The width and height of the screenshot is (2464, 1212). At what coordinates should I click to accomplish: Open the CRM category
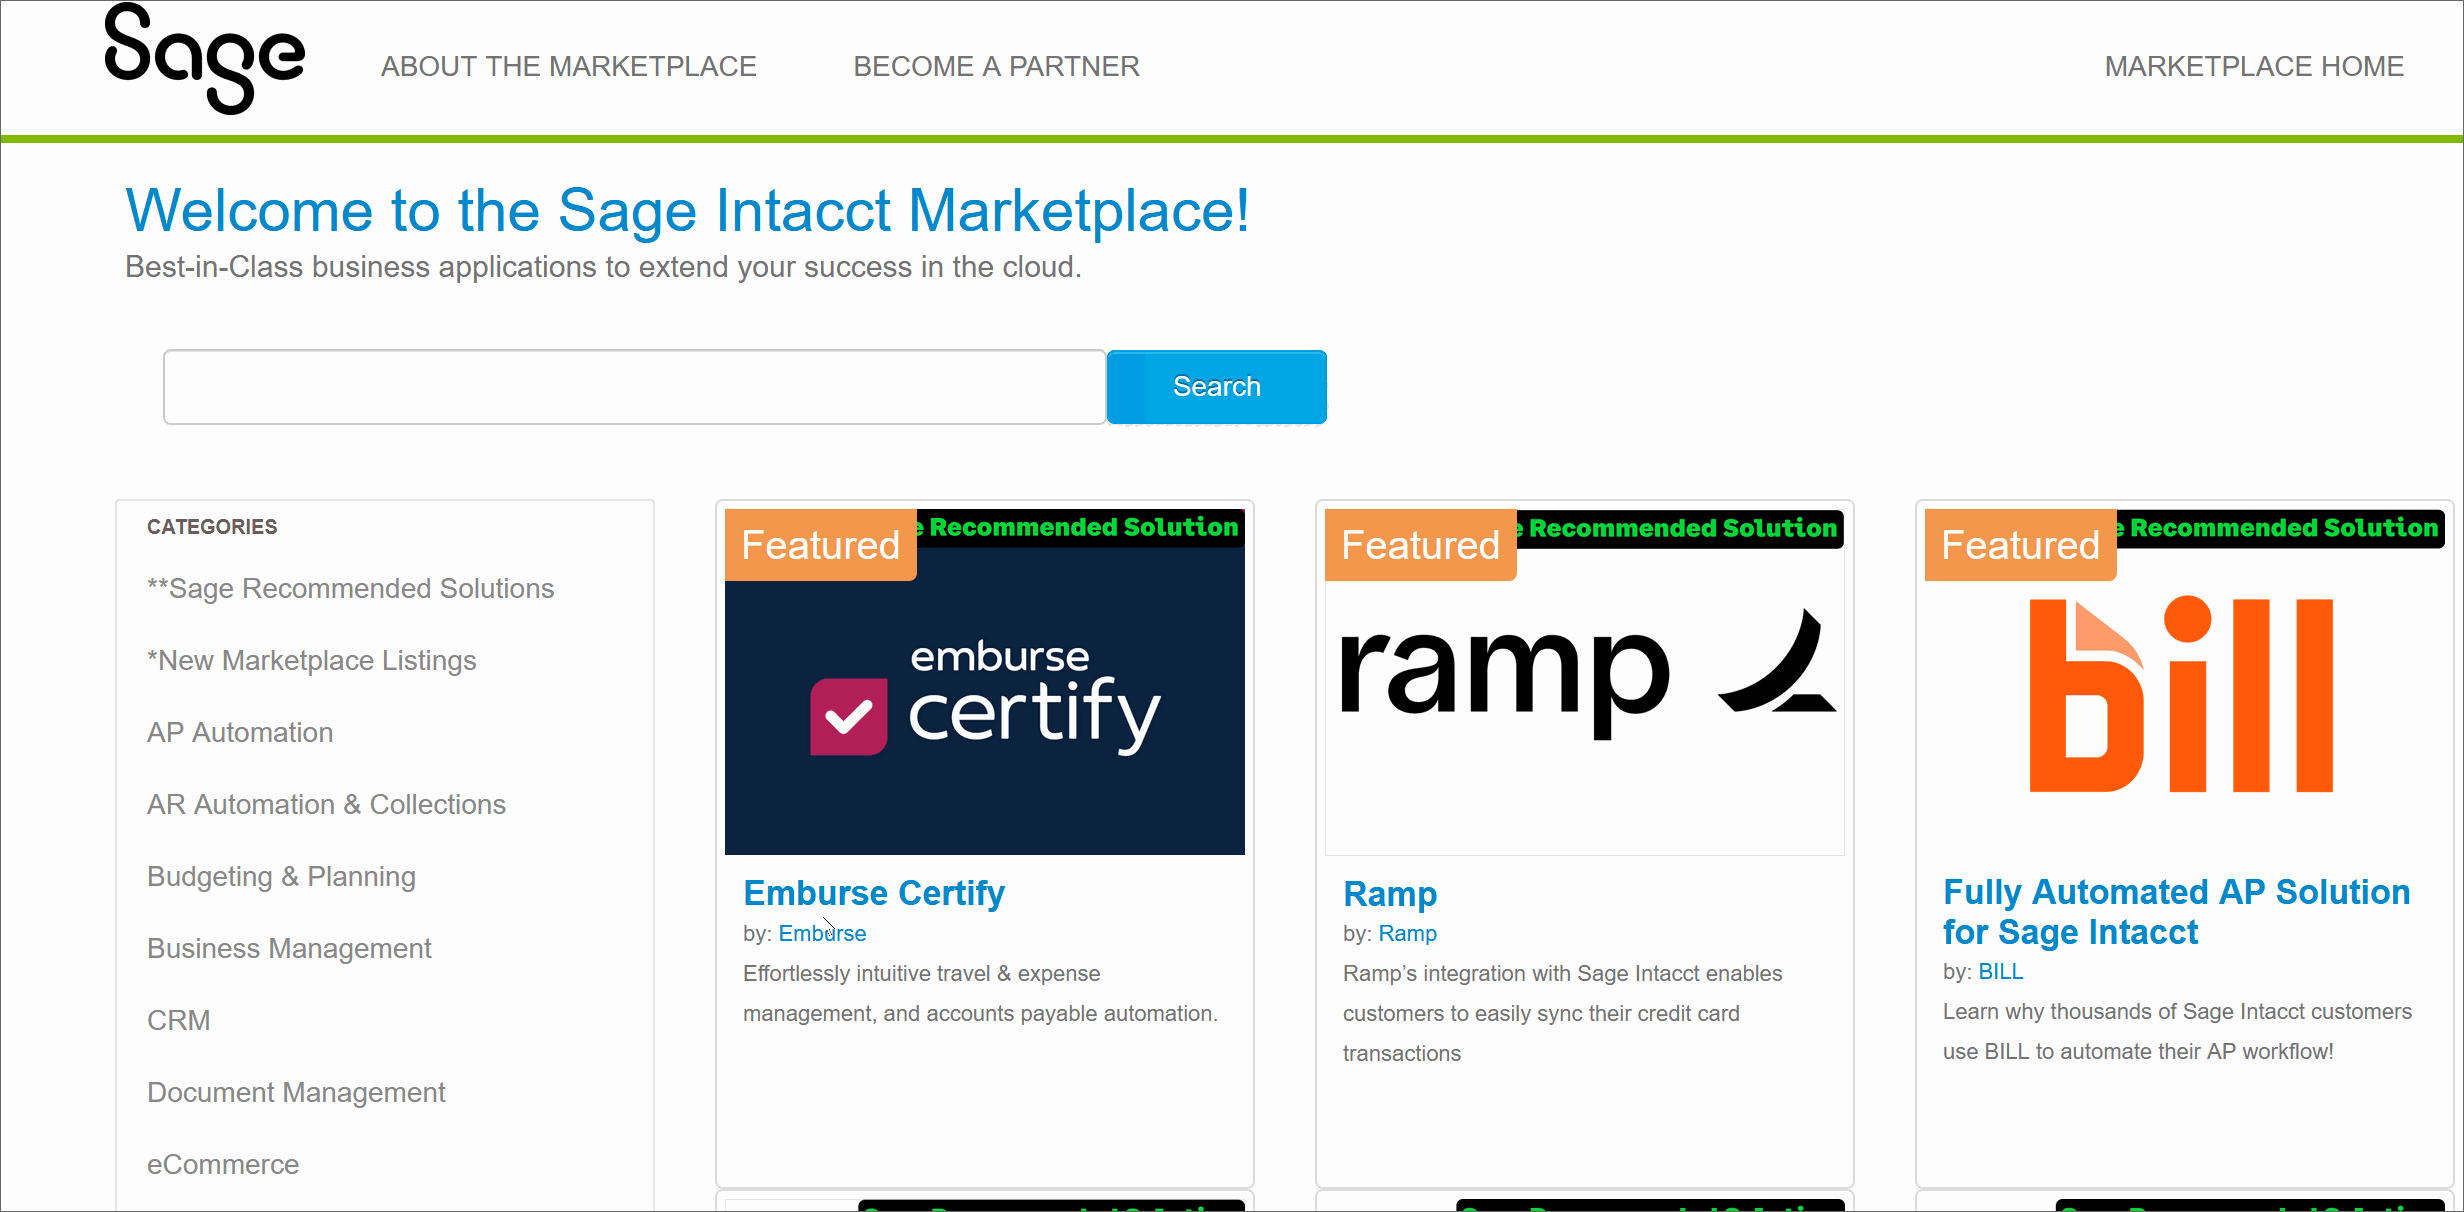179,1020
